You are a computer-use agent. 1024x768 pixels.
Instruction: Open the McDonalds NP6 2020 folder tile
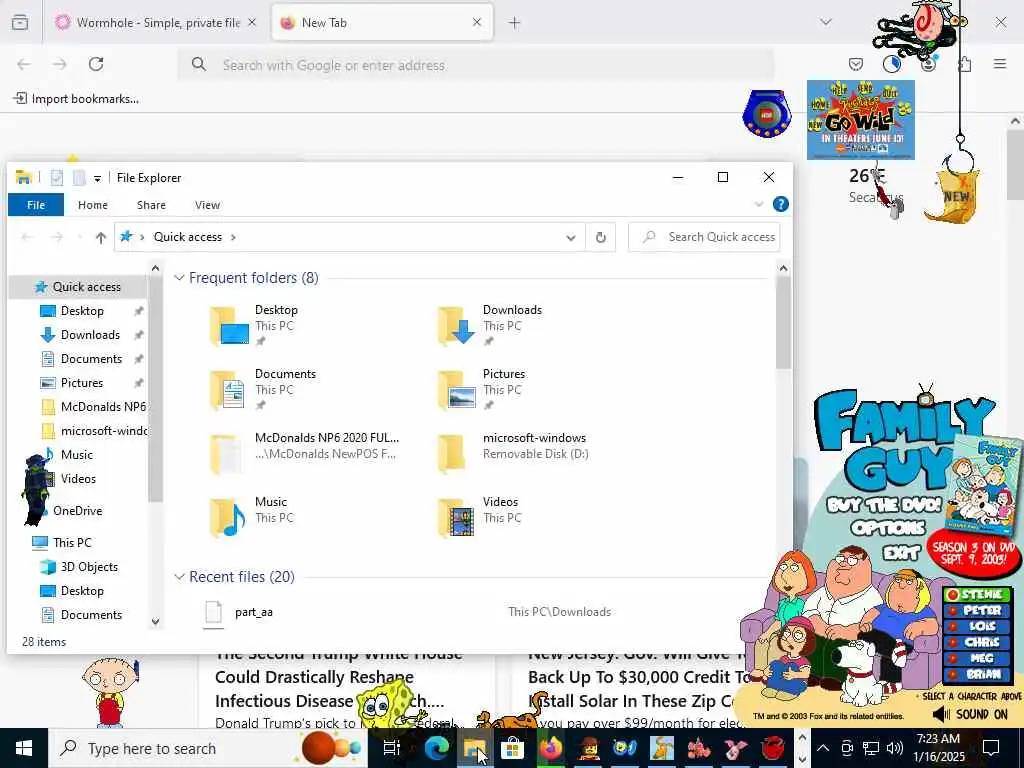point(304,453)
